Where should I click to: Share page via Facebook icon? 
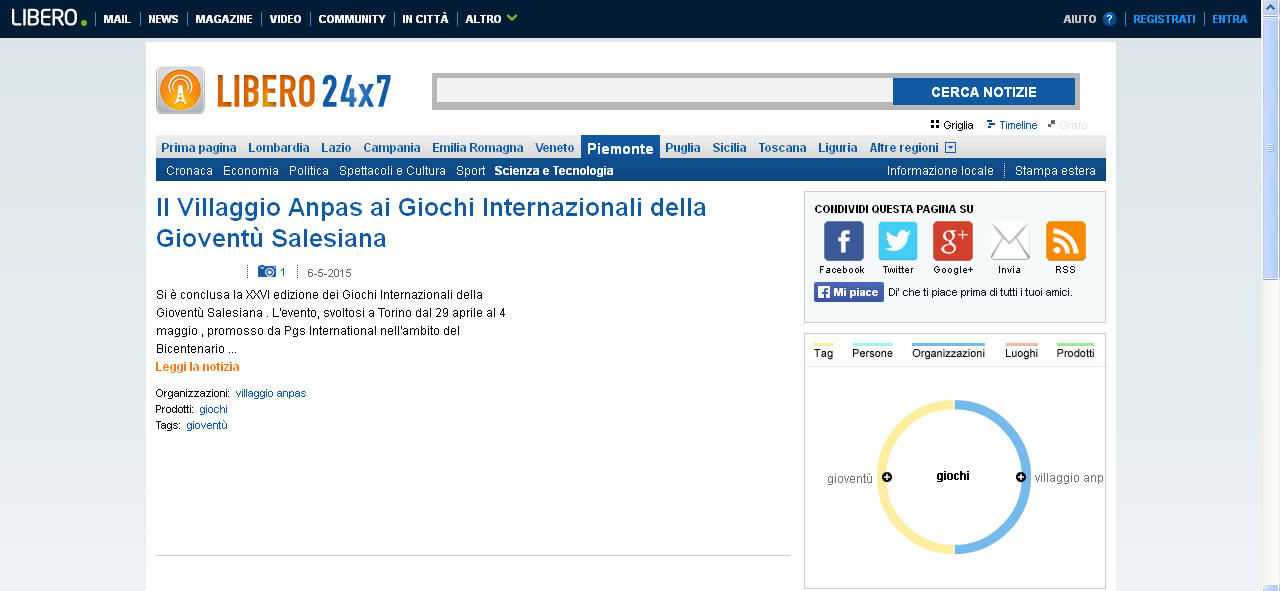tap(843, 241)
